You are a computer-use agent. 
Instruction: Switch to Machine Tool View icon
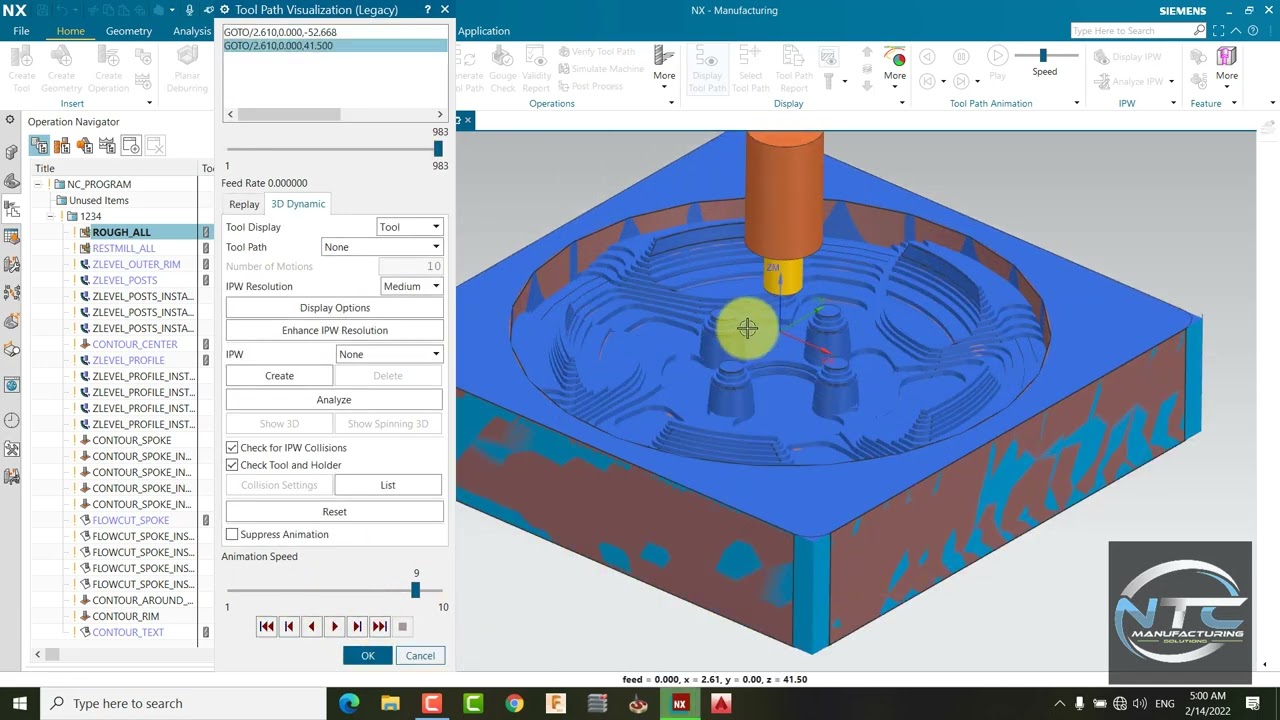(62, 146)
